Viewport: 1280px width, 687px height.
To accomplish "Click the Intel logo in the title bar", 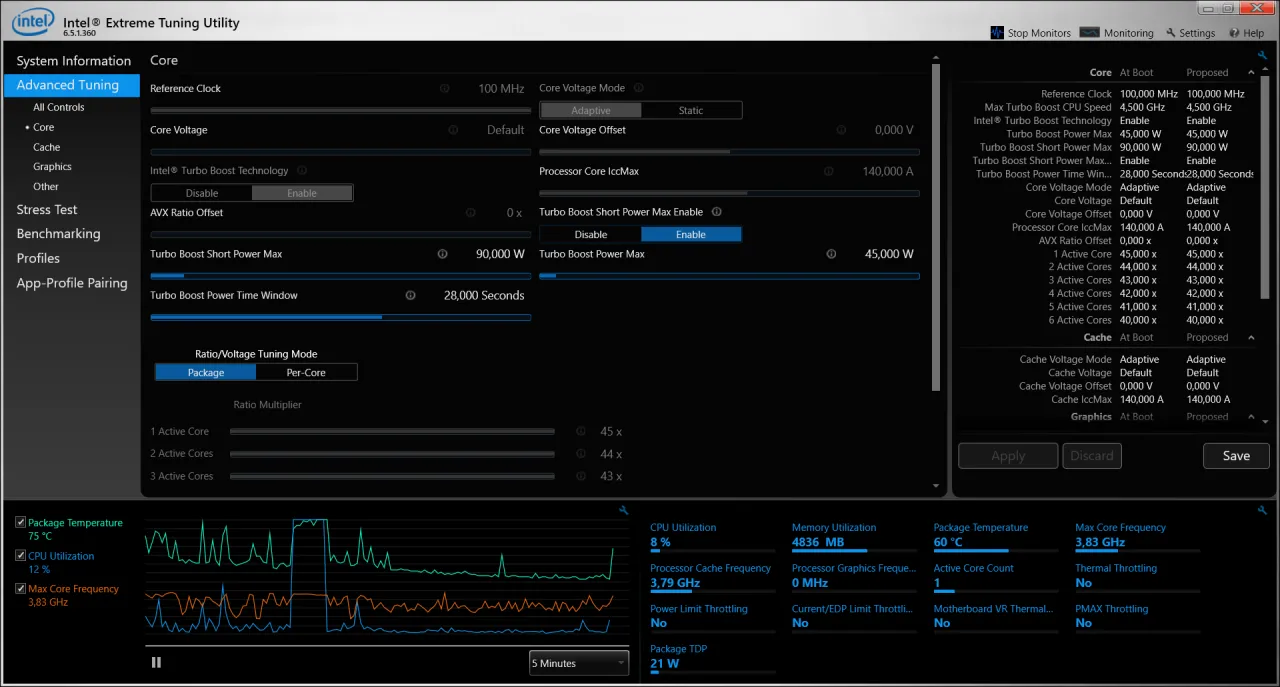I will [31, 22].
